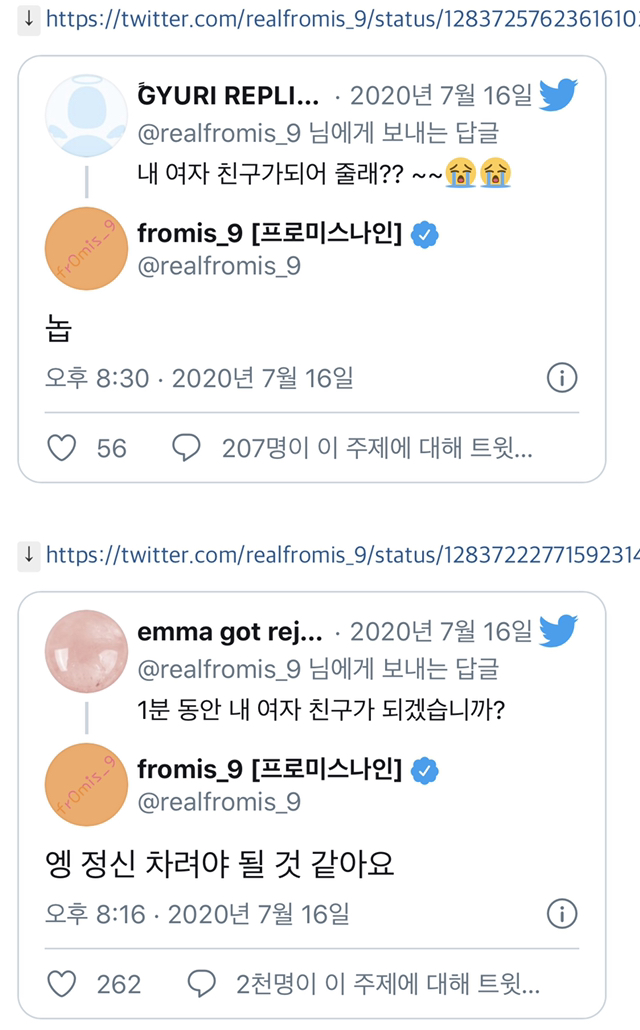Like the bottom tweet with 262 likes

(60, 984)
